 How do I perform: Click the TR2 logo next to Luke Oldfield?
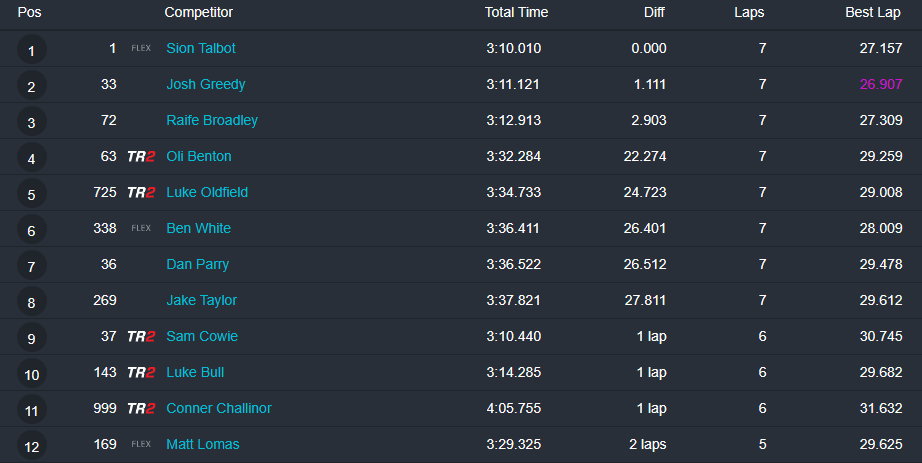(x=141, y=192)
